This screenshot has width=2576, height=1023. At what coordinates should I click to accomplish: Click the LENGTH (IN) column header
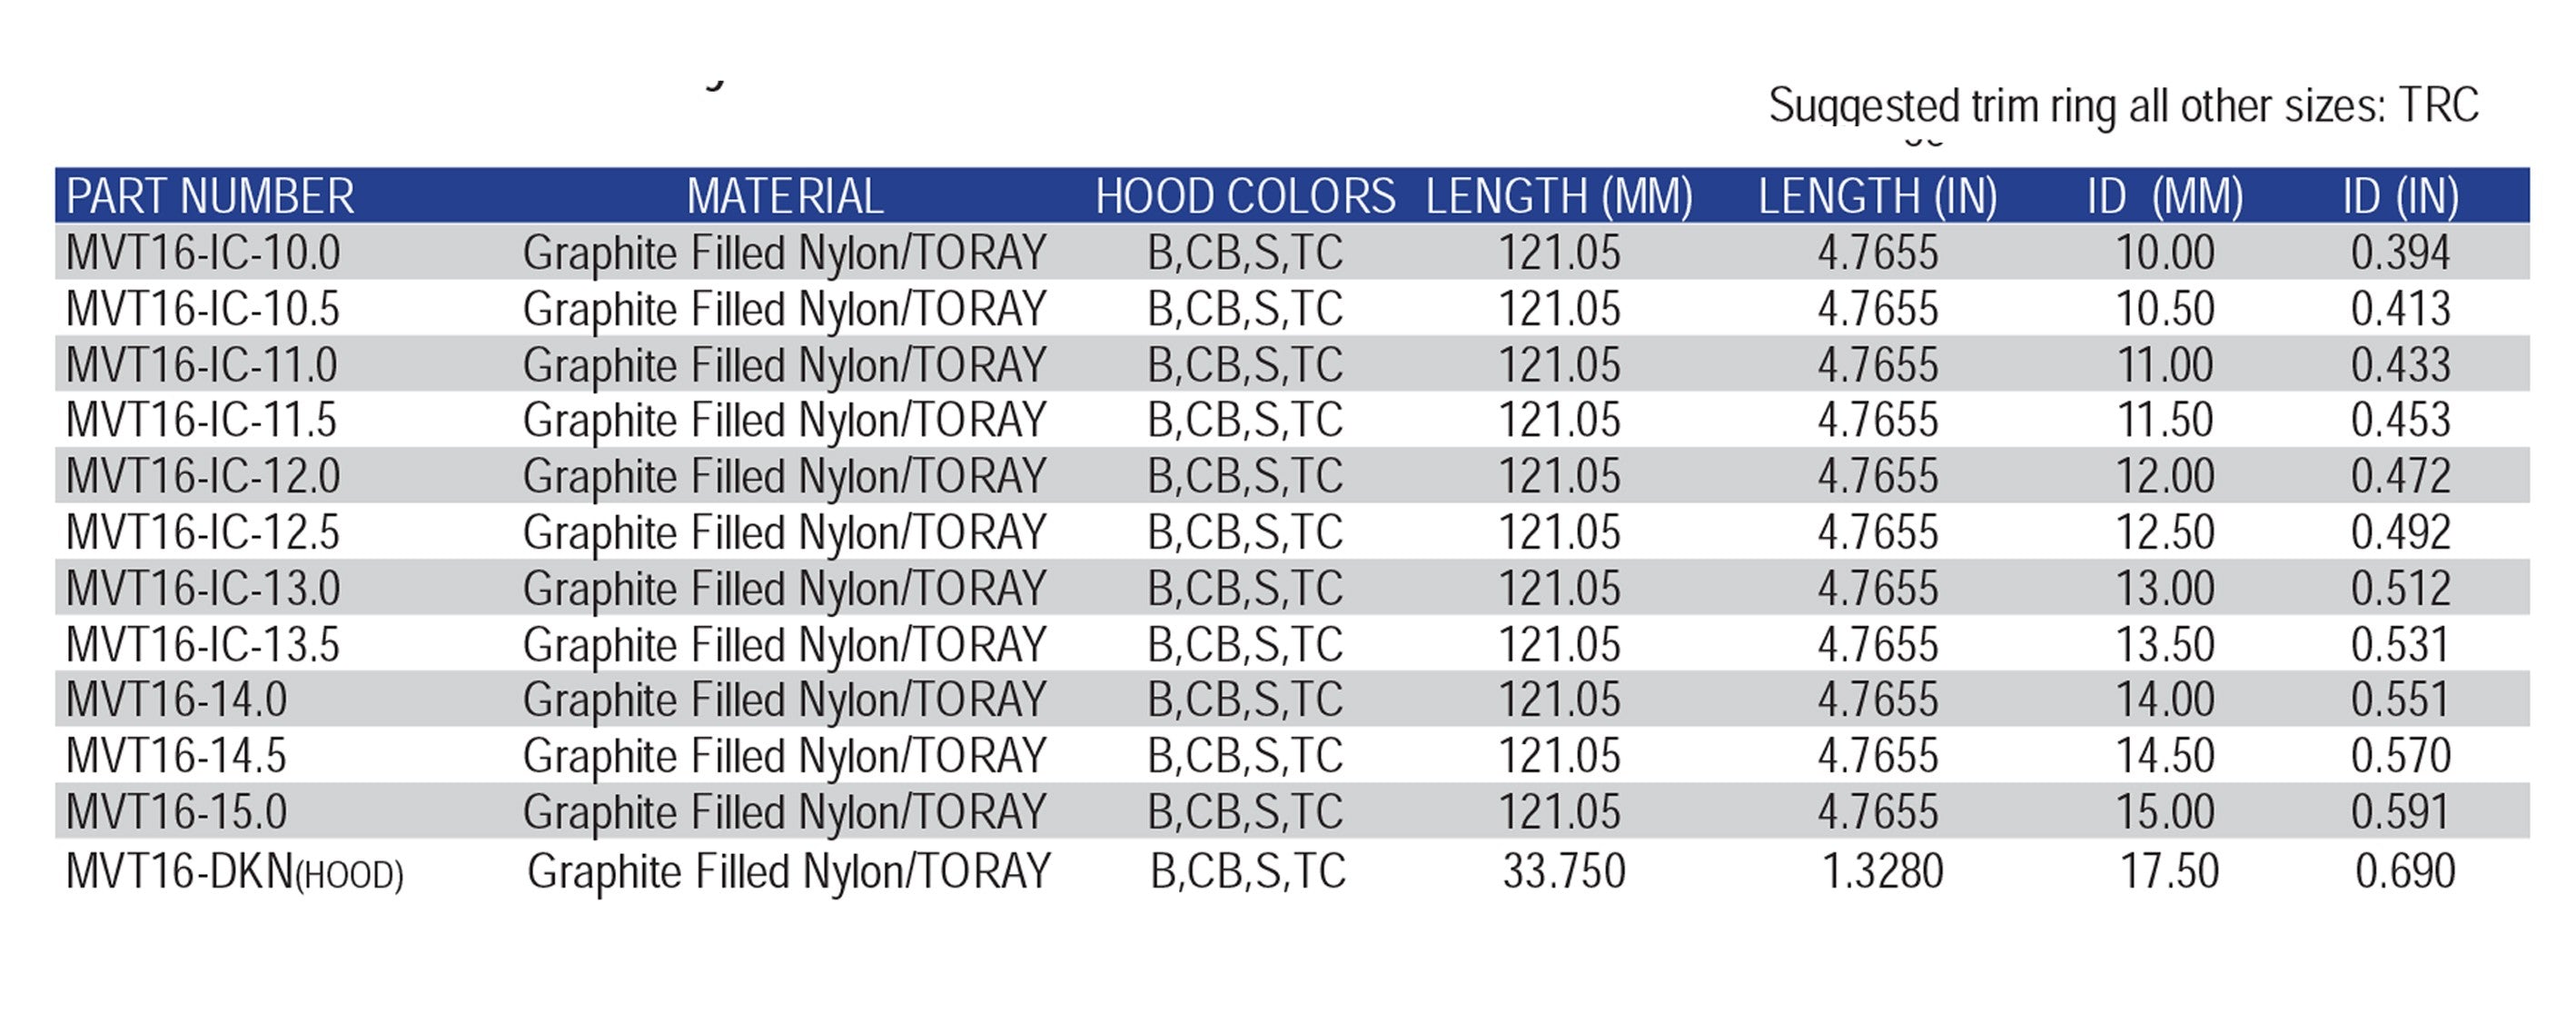click(1877, 196)
